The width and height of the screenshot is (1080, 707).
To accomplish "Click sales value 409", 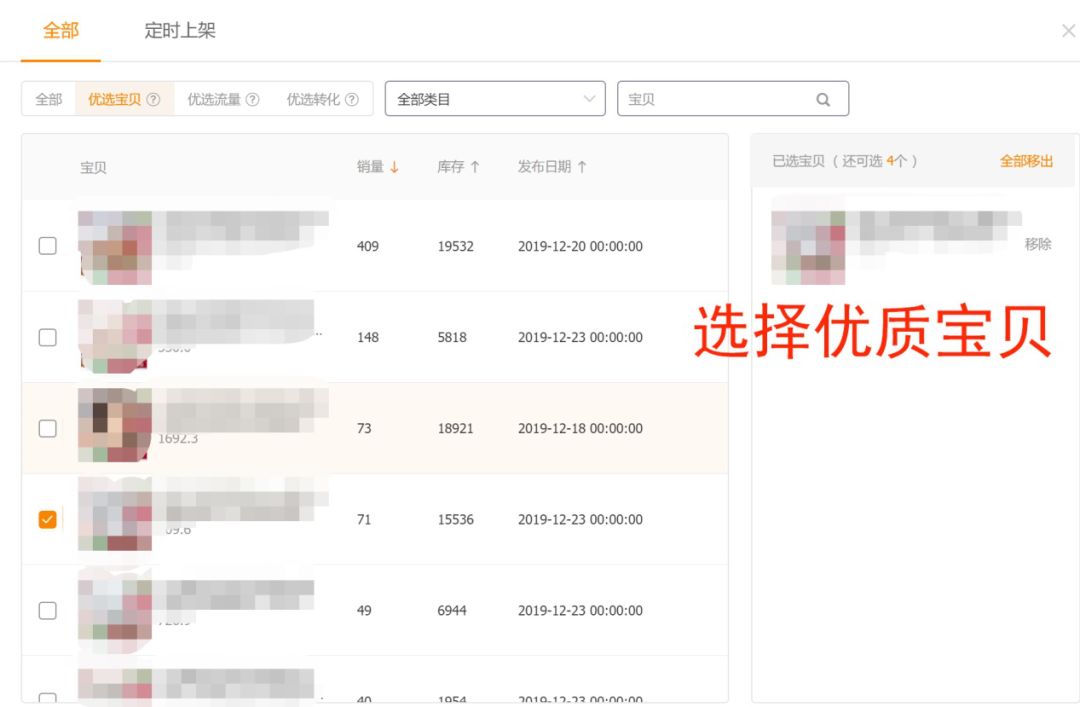I will click(368, 246).
